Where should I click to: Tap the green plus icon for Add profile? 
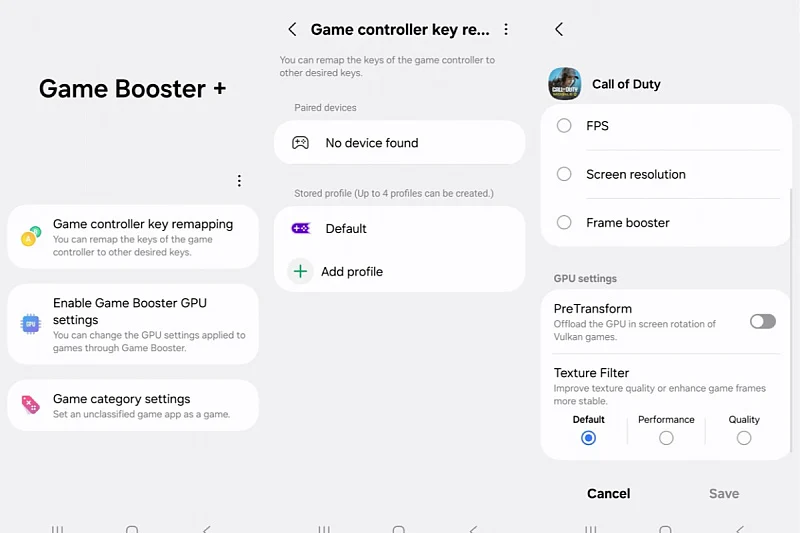(x=300, y=271)
